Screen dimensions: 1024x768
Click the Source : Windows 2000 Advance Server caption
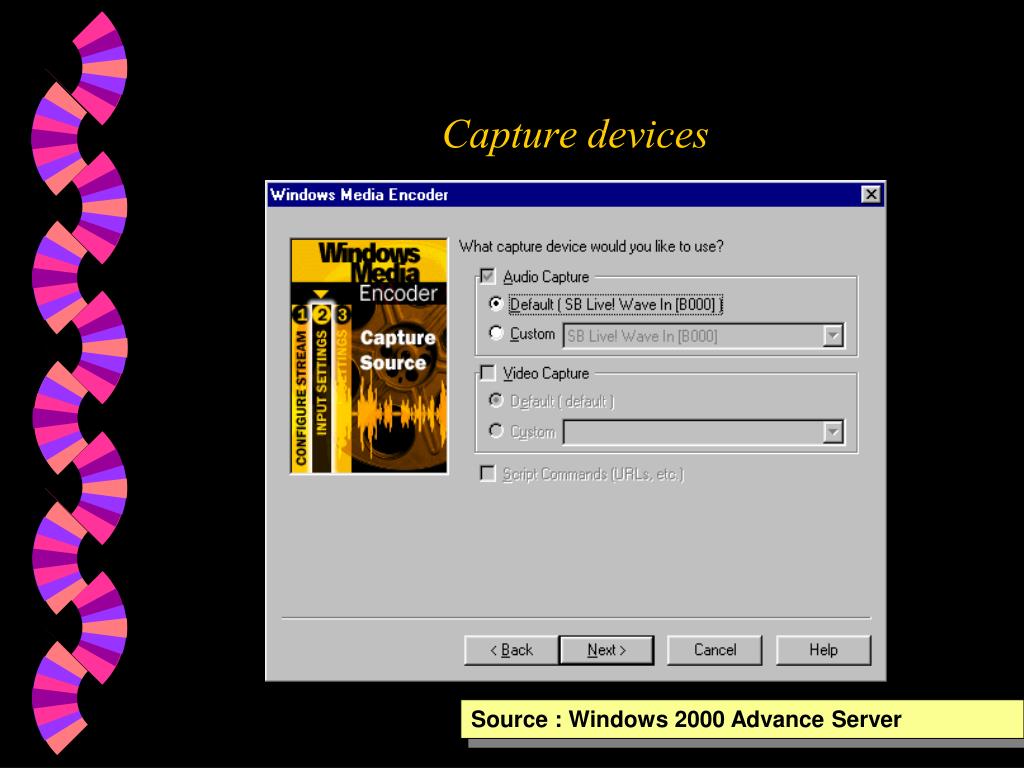pyautogui.click(x=686, y=719)
